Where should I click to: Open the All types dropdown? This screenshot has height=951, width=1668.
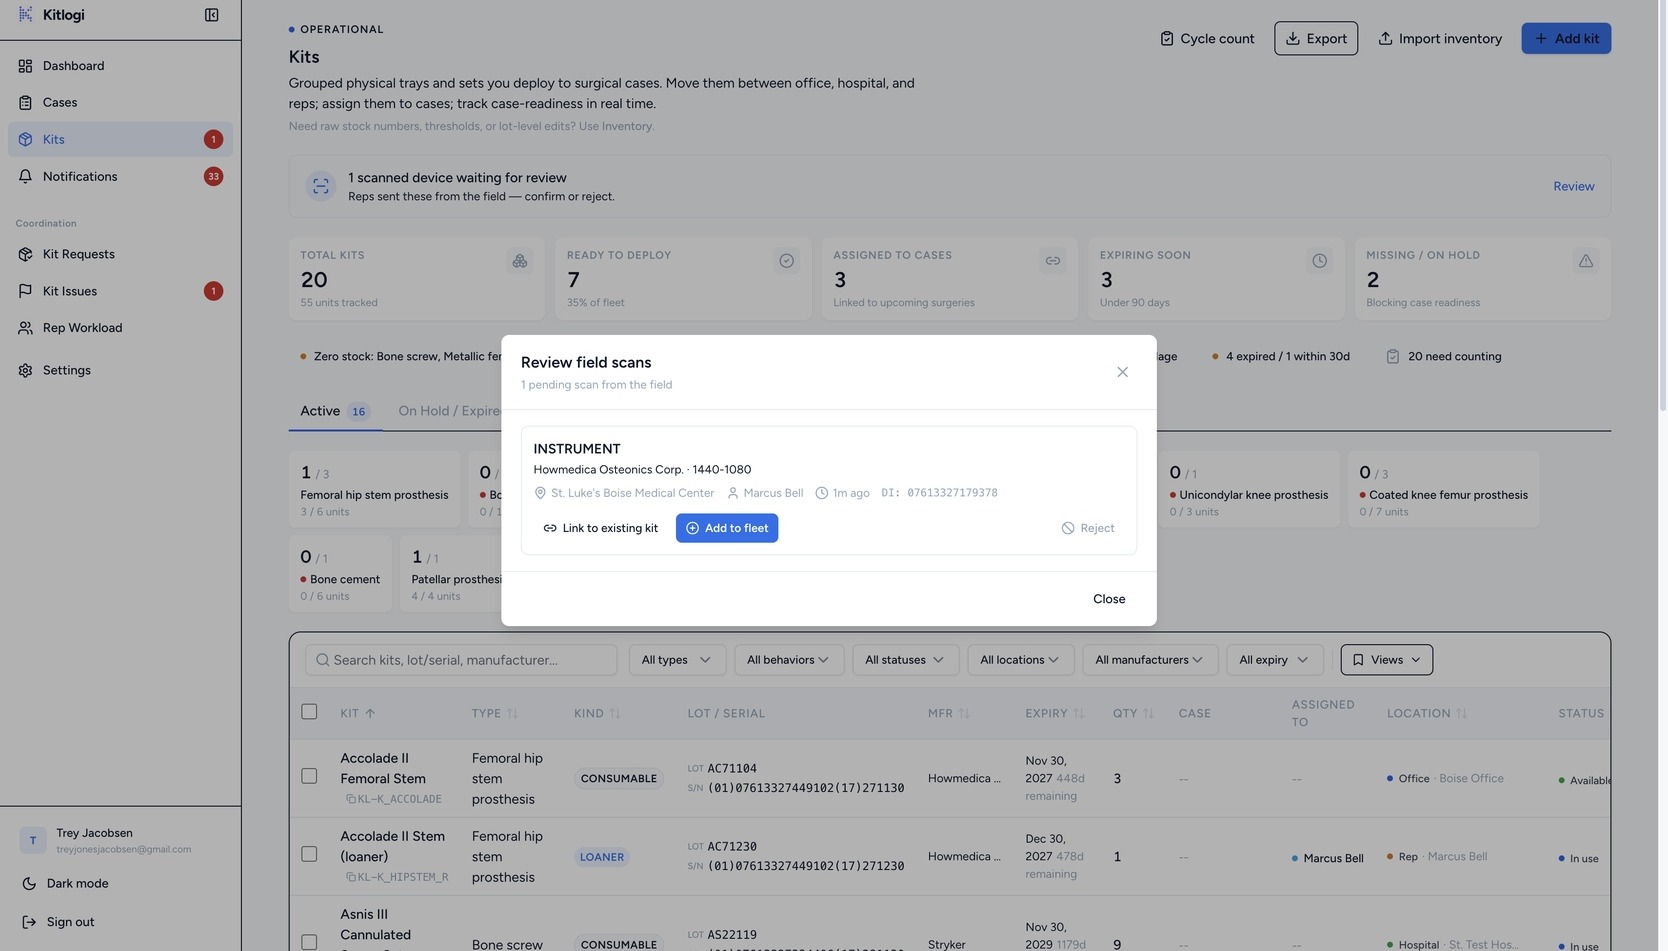[x=677, y=660]
